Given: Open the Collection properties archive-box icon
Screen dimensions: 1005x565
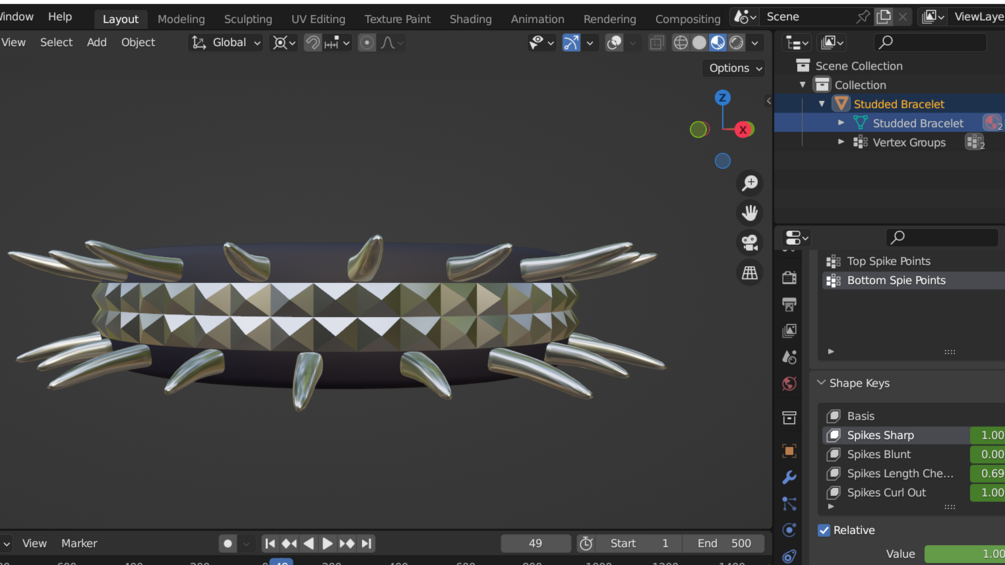Looking at the screenshot, I should tap(789, 418).
